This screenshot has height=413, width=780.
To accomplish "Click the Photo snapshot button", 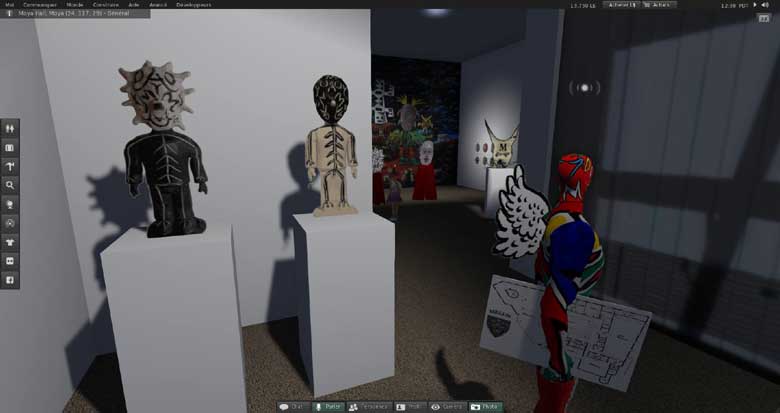I will [x=486, y=407].
